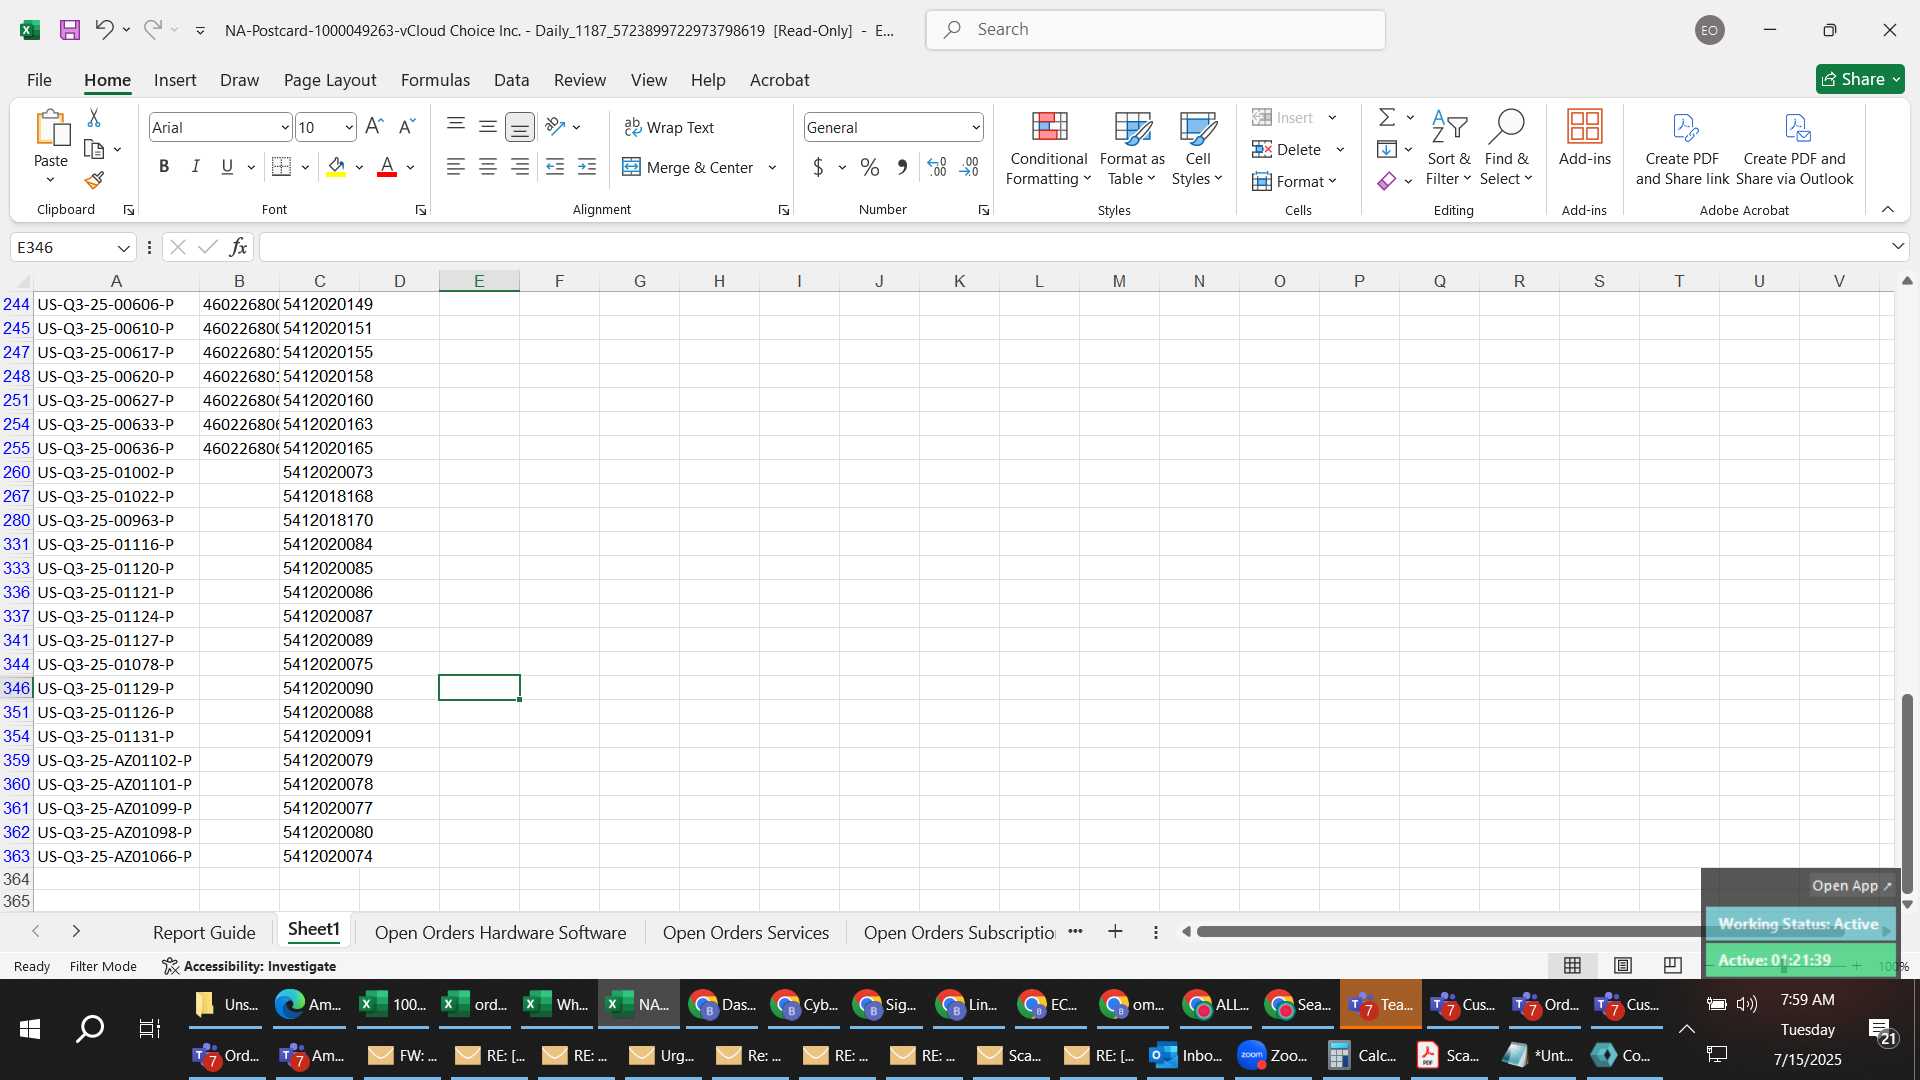Toggle Align Left horizontal alignment
This screenshot has width=1920, height=1080.
click(456, 167)
